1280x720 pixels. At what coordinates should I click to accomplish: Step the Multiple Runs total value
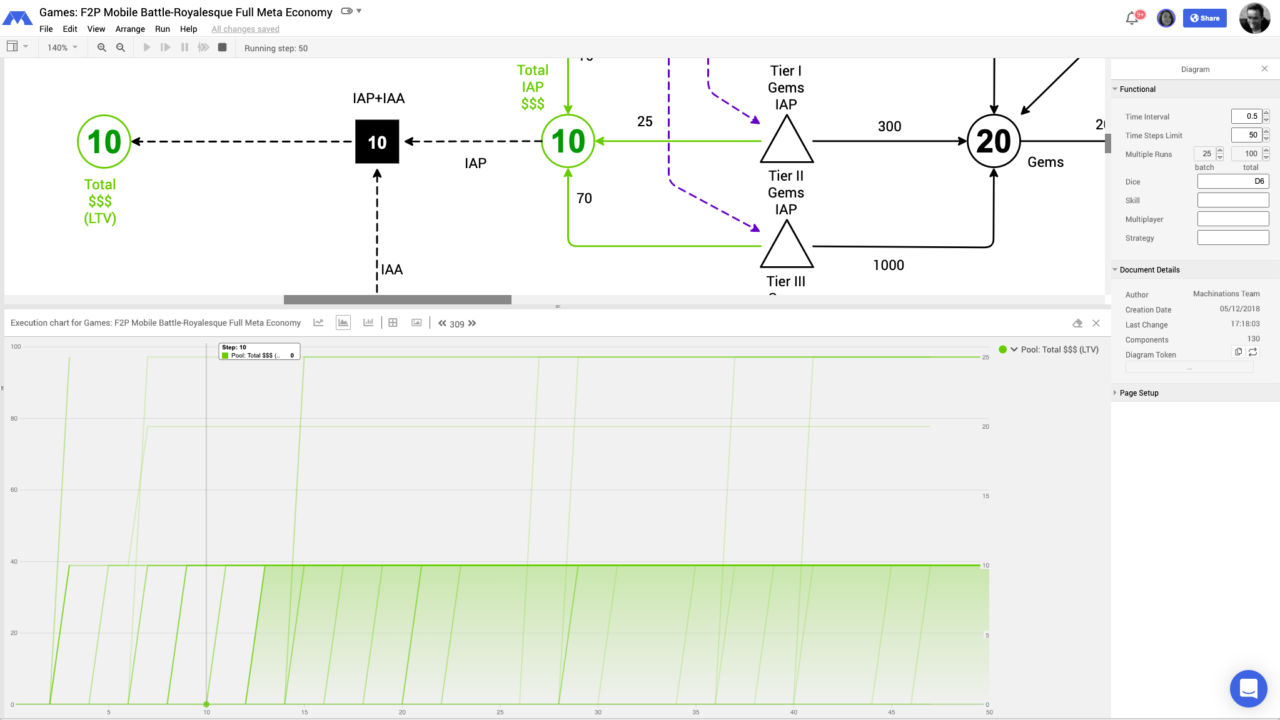(1266, 154)
